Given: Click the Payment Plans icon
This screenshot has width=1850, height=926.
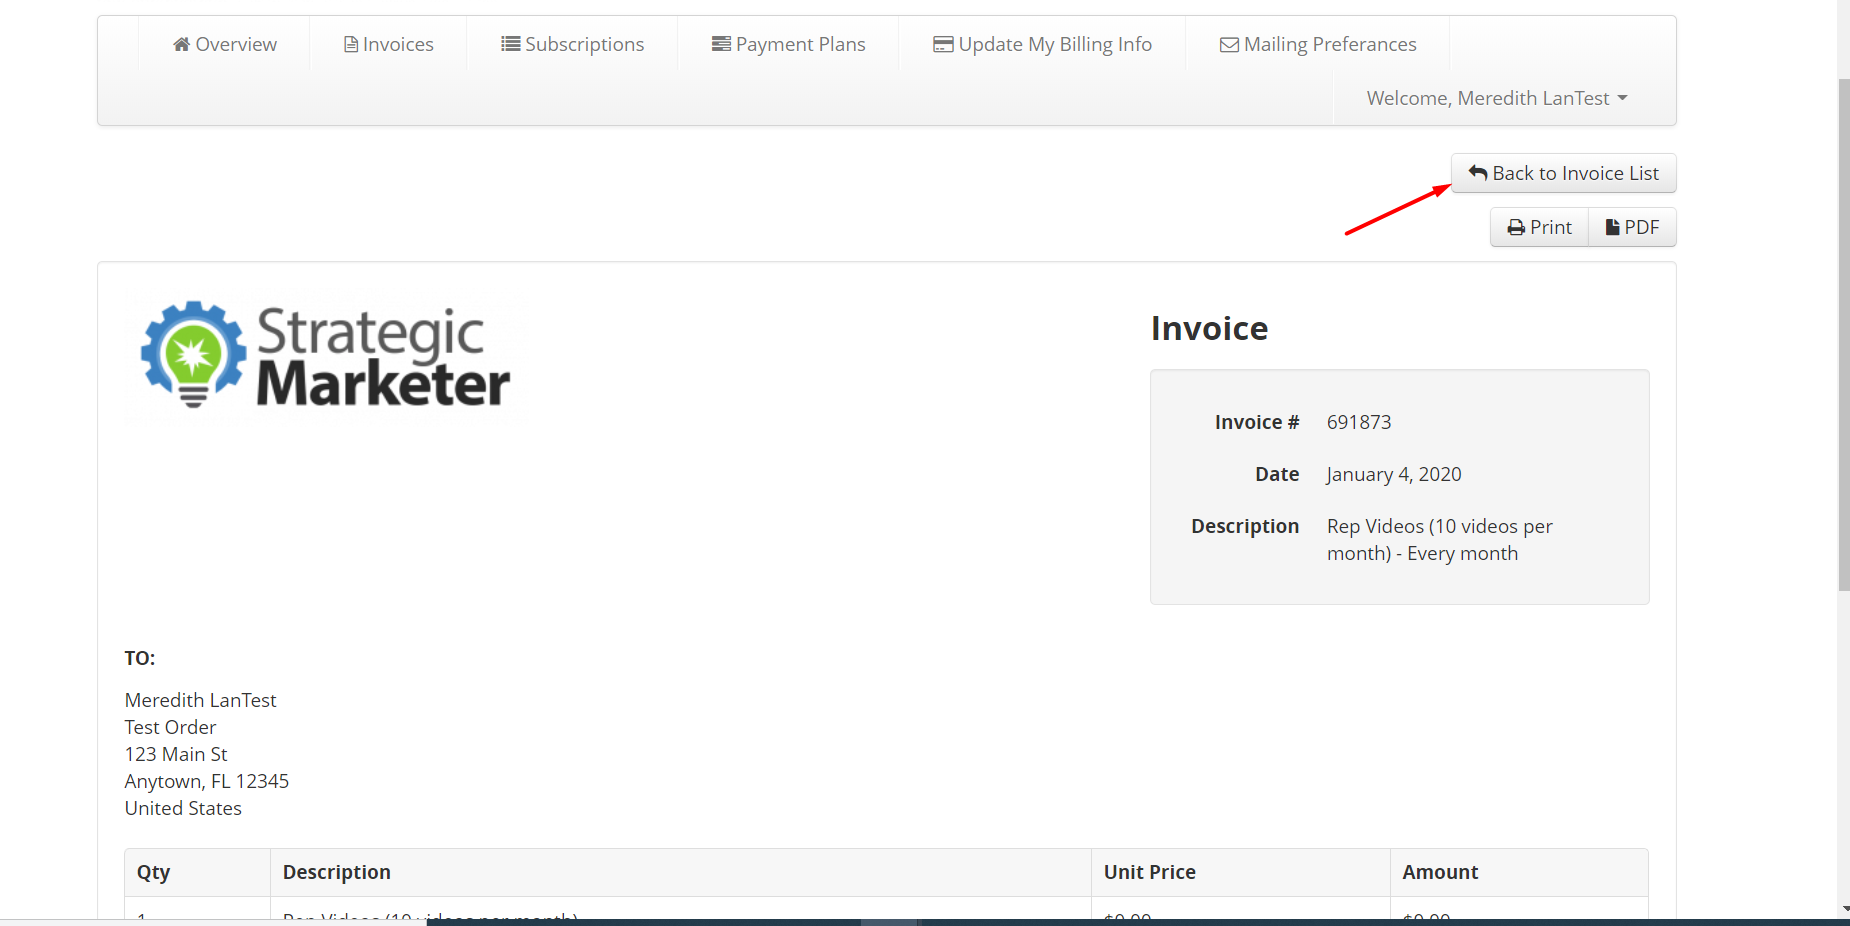Looking at the screenshot, I should tap(721, 44).
